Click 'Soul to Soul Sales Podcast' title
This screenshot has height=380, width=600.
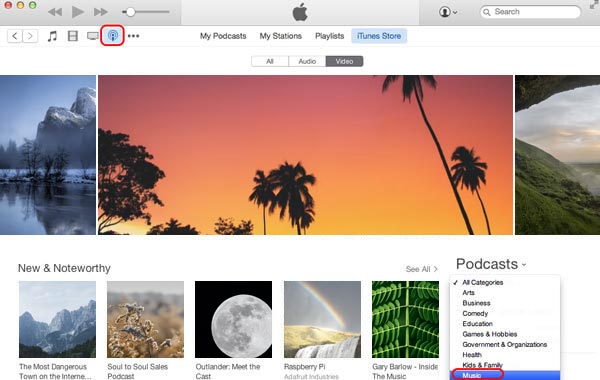(x=137, y=371)
